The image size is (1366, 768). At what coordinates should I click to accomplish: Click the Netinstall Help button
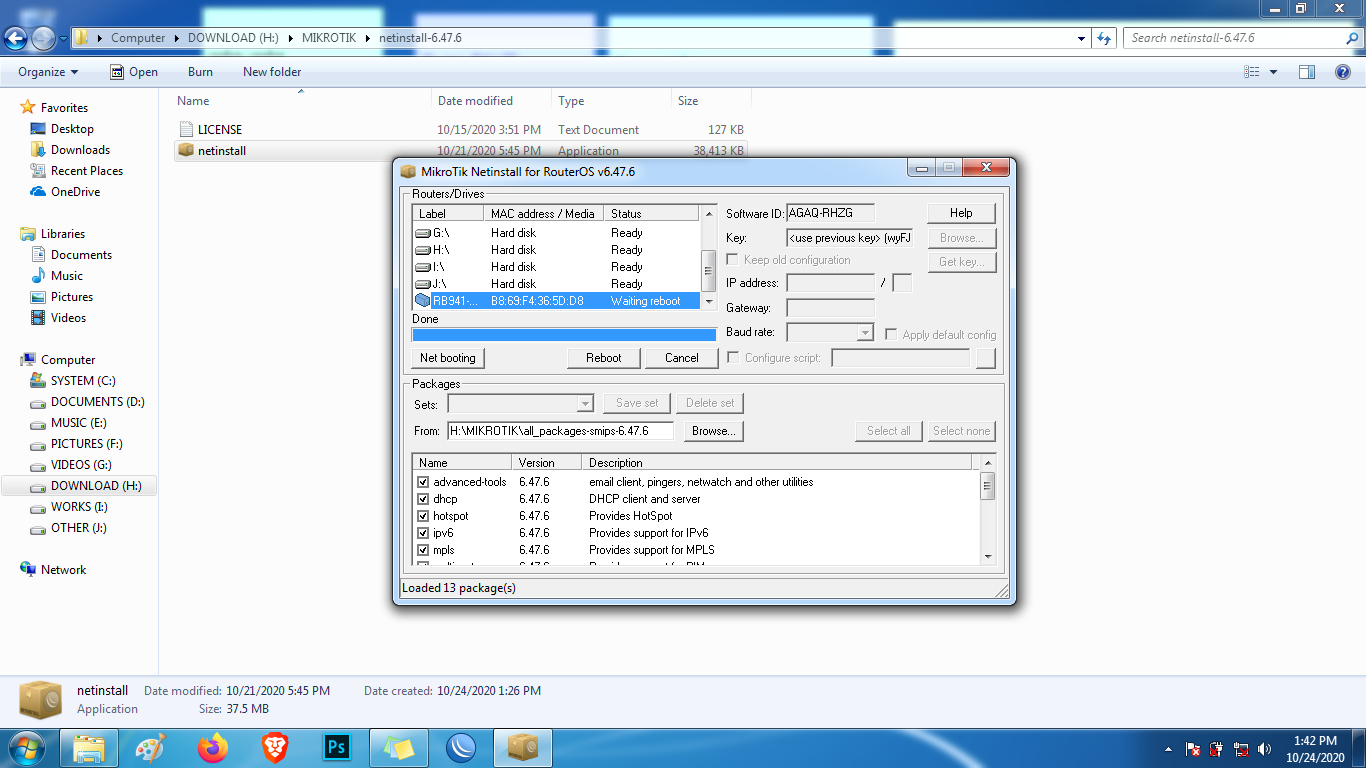[961, 213]
